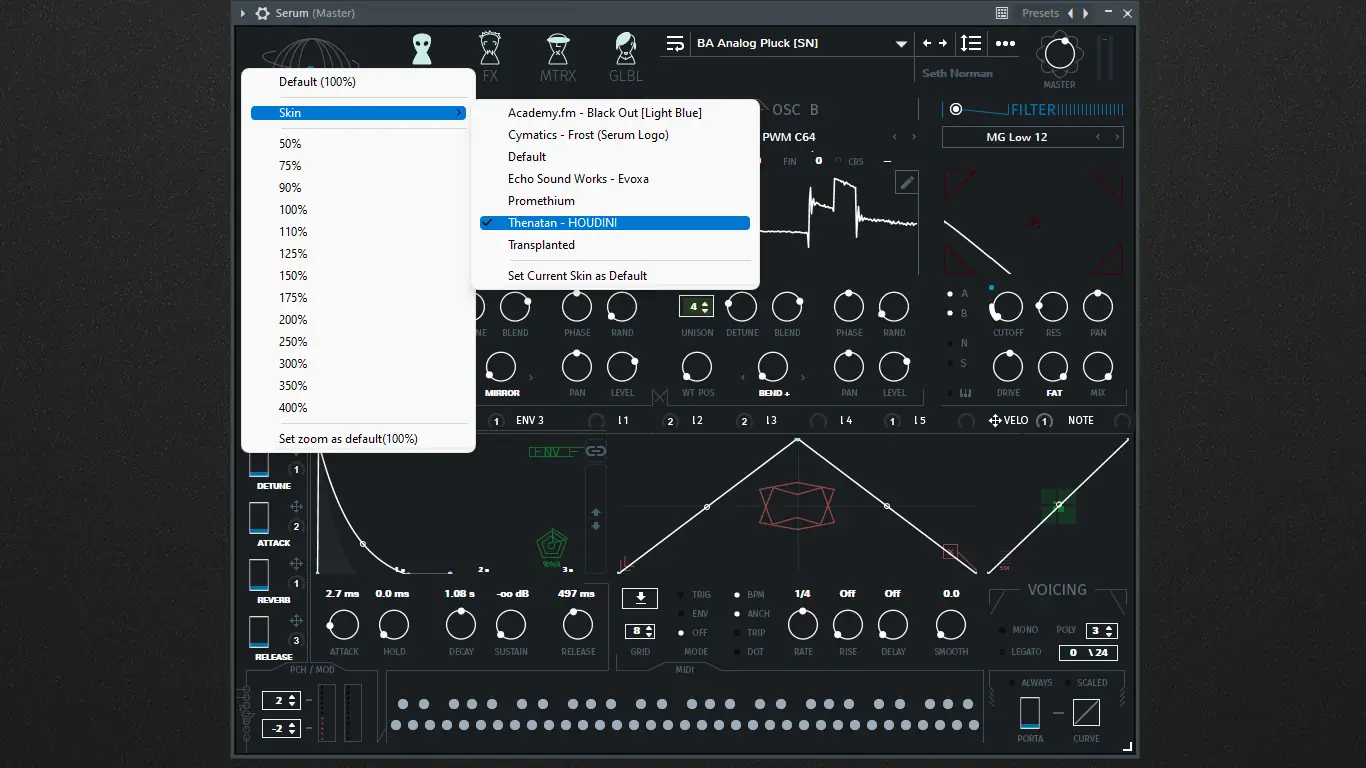The width and height of the screenshot is (1366, 768).
Task: Open the plugin options gear in title bar
Action: click(263, 13)
